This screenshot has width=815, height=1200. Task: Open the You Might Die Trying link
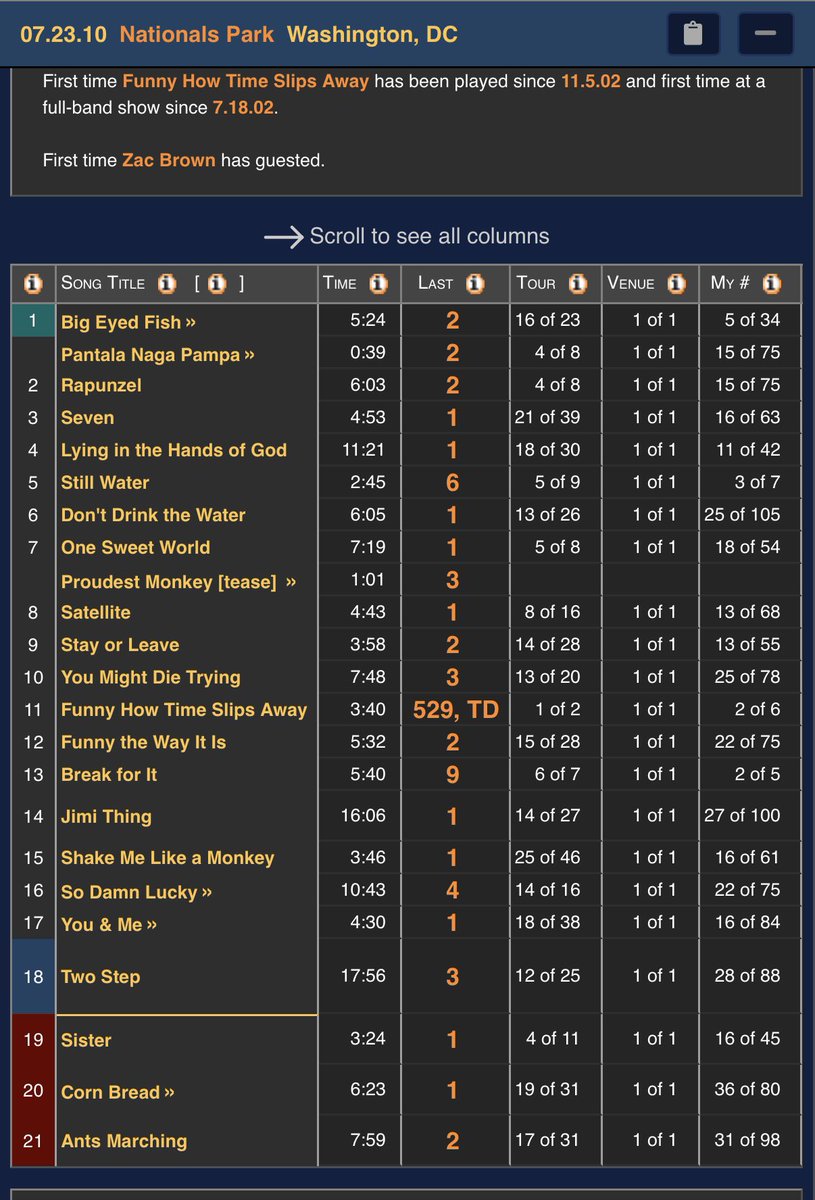151,677
